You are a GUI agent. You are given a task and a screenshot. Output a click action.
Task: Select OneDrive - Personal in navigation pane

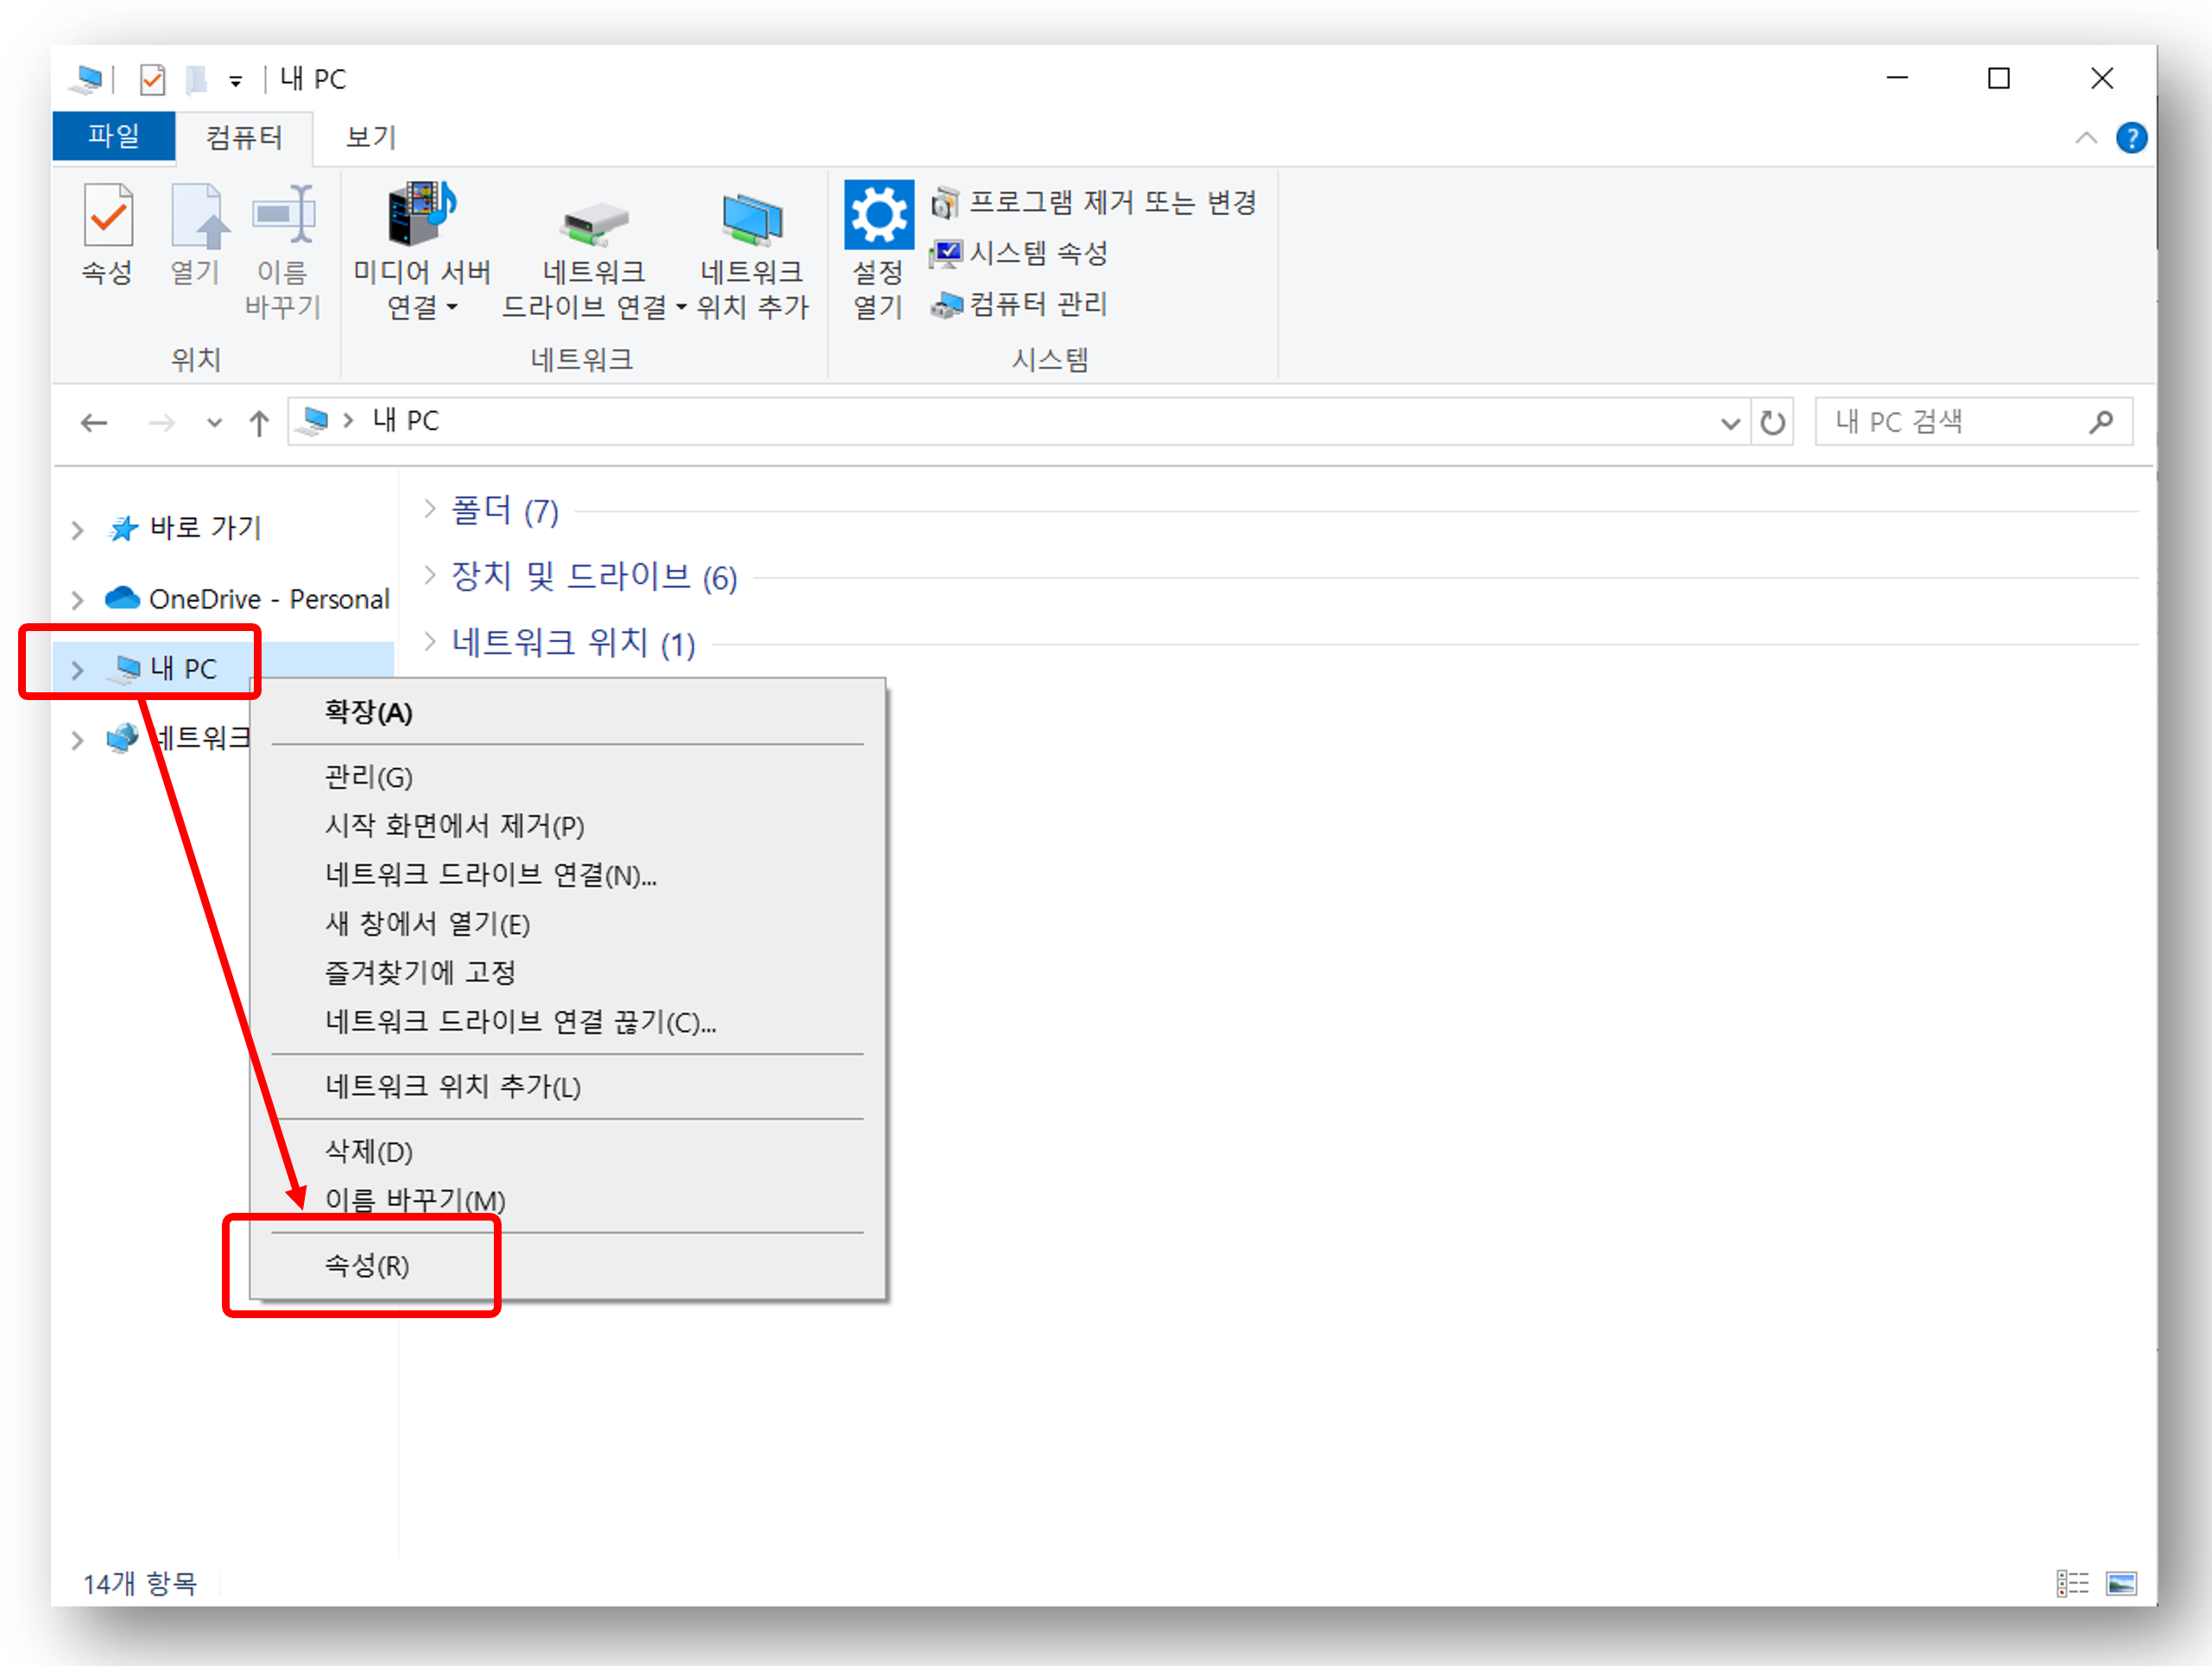coord(269,598)
